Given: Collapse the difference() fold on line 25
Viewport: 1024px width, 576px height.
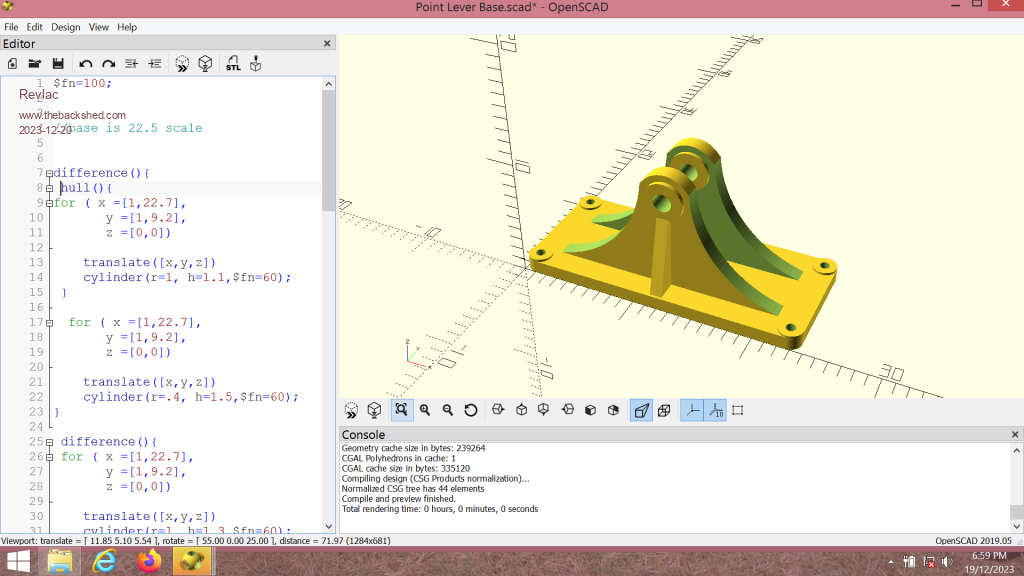Looking at the screenshot, I should click(x=49, y=442).
